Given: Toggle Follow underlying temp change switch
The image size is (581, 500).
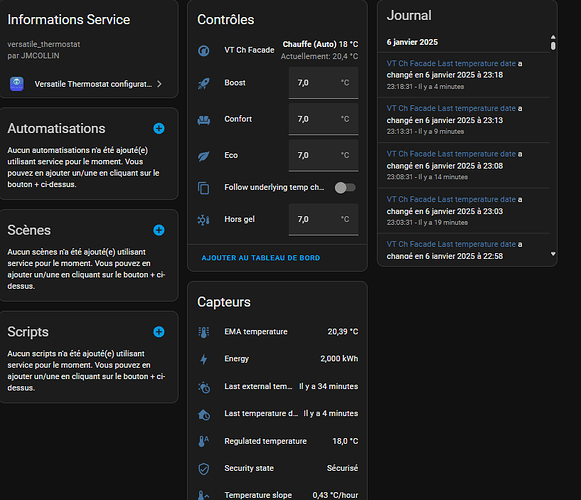Looking at the screenshot, I should click(x=345, y=188).
